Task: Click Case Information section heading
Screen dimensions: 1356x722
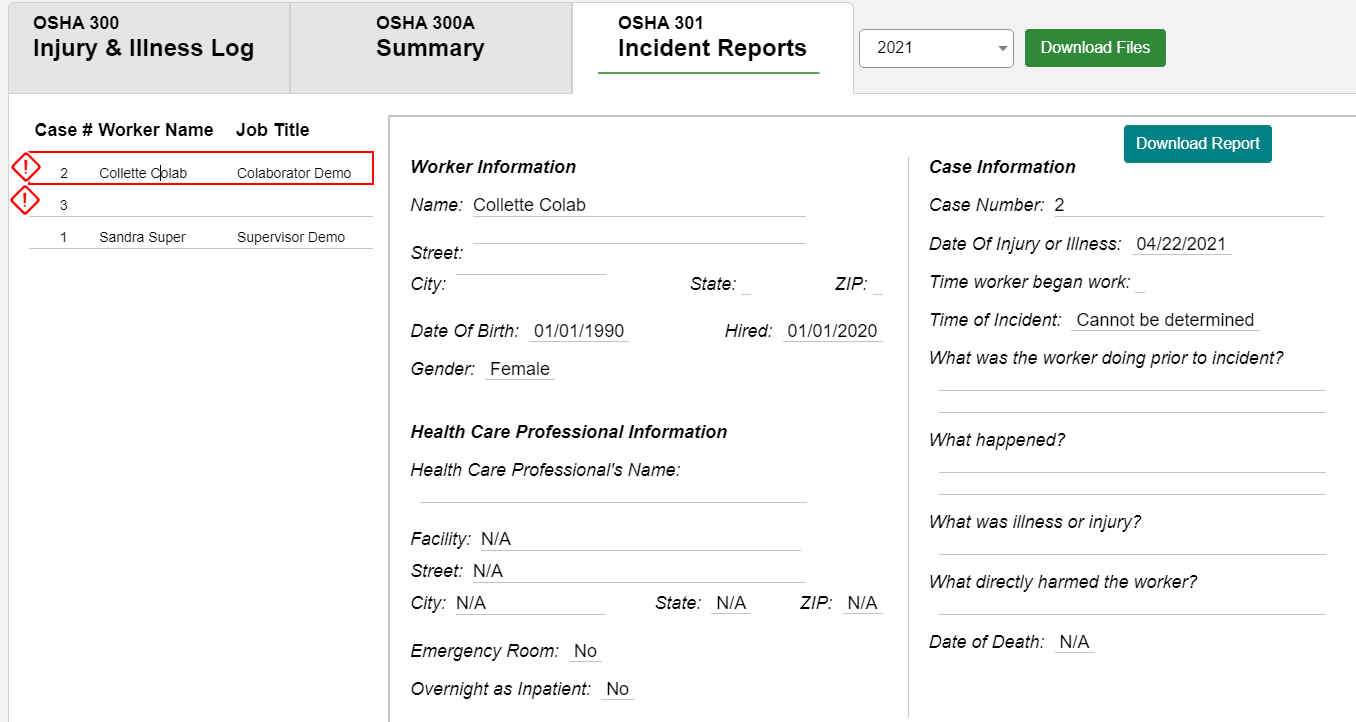Action: (x=1002, y=167)
